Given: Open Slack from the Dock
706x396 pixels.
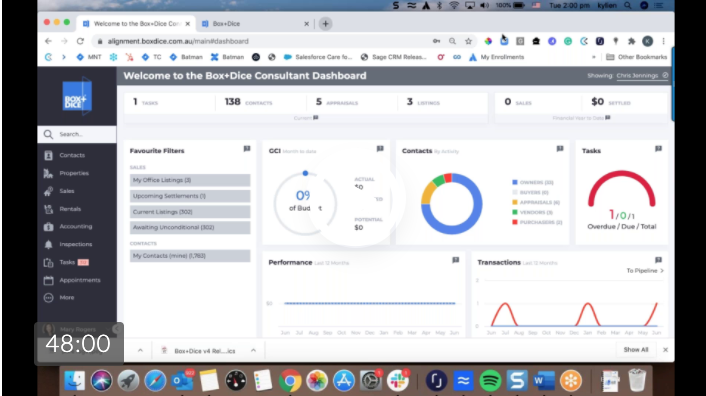Looking at the screenshot, I should pos(398,381).
